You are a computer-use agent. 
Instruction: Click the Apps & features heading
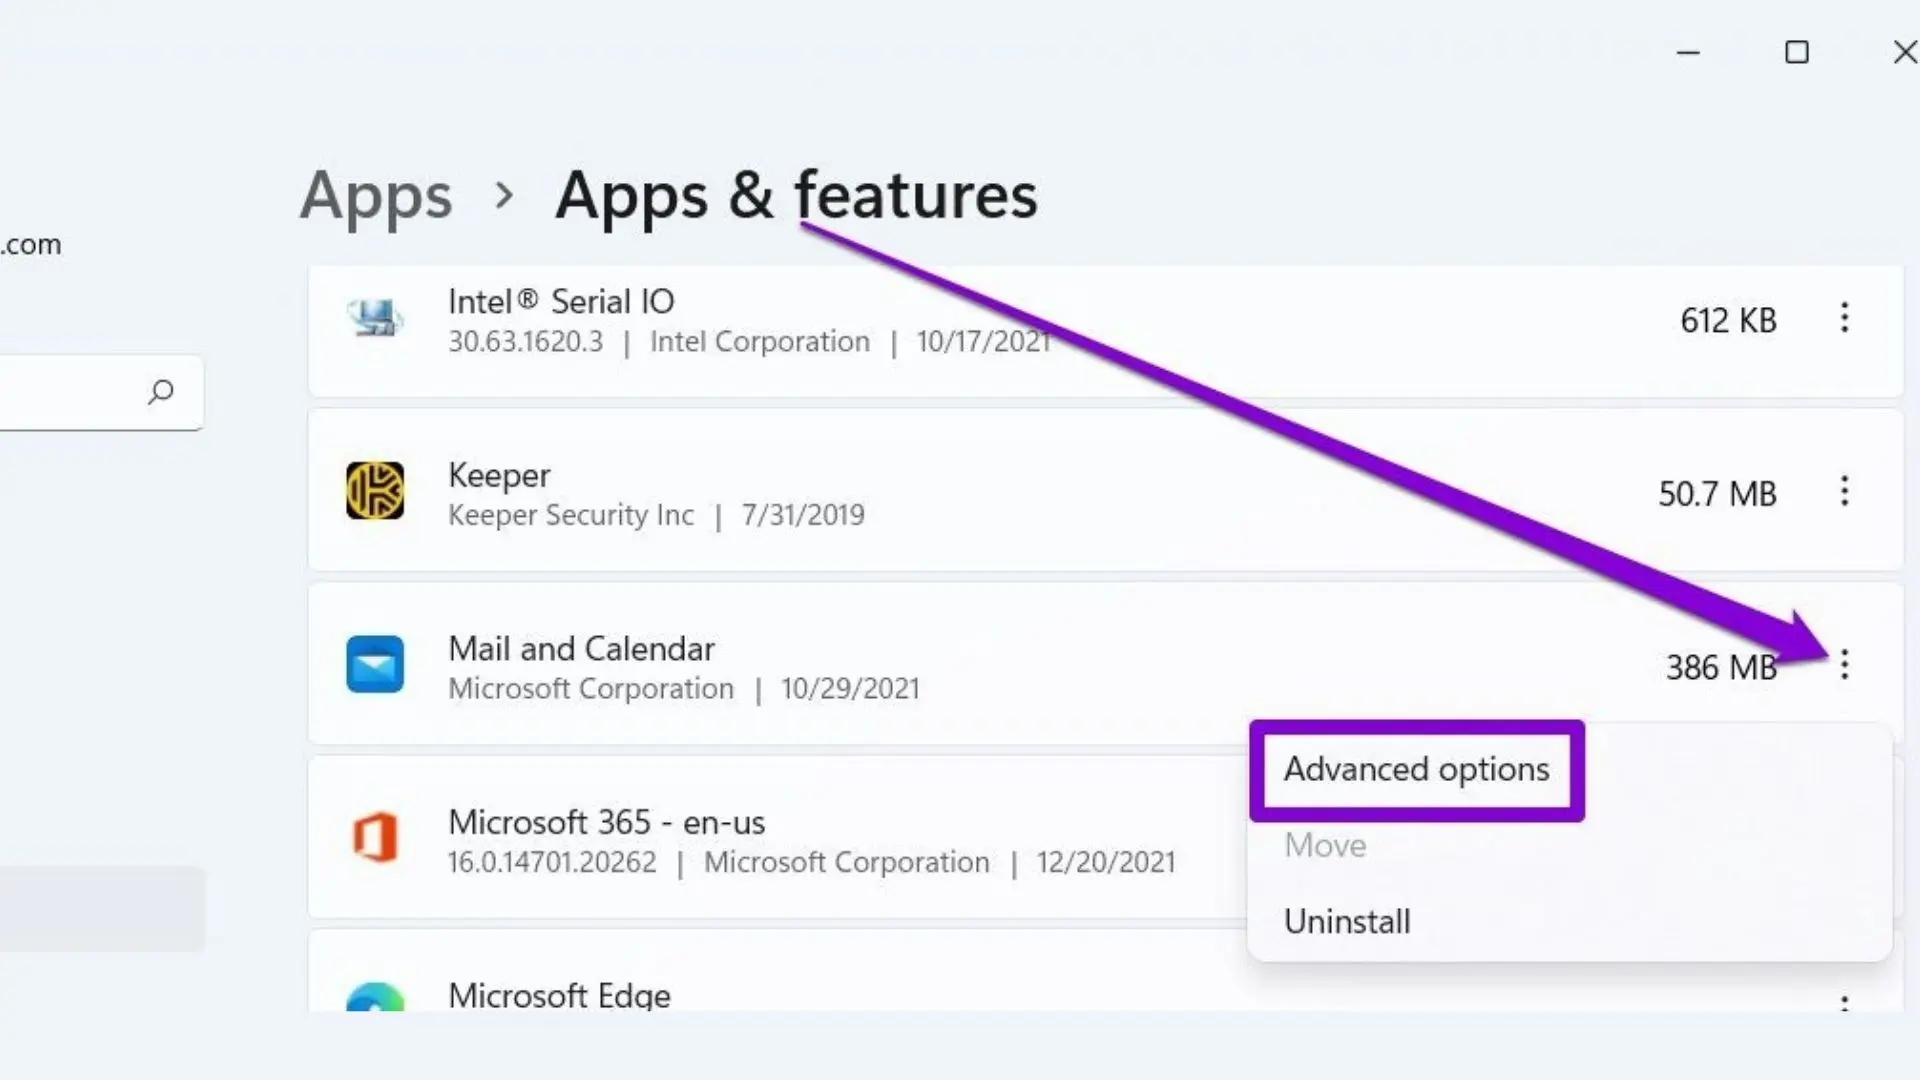[796, 195]
